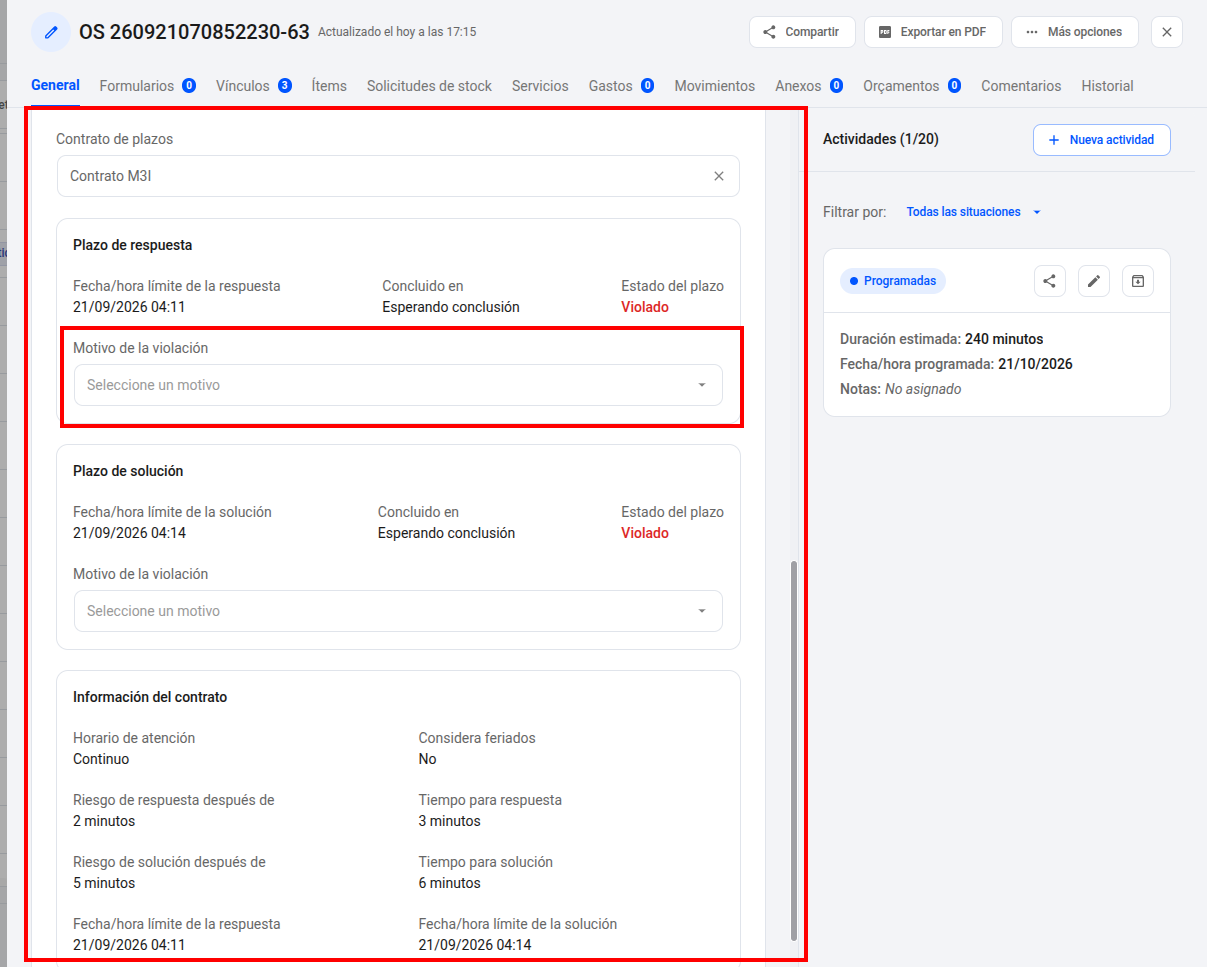The width and height of the screenshot is (1207, 967).
Task: Click the vertical scrollbar of General panel
Action: click(x=795, y=750)
